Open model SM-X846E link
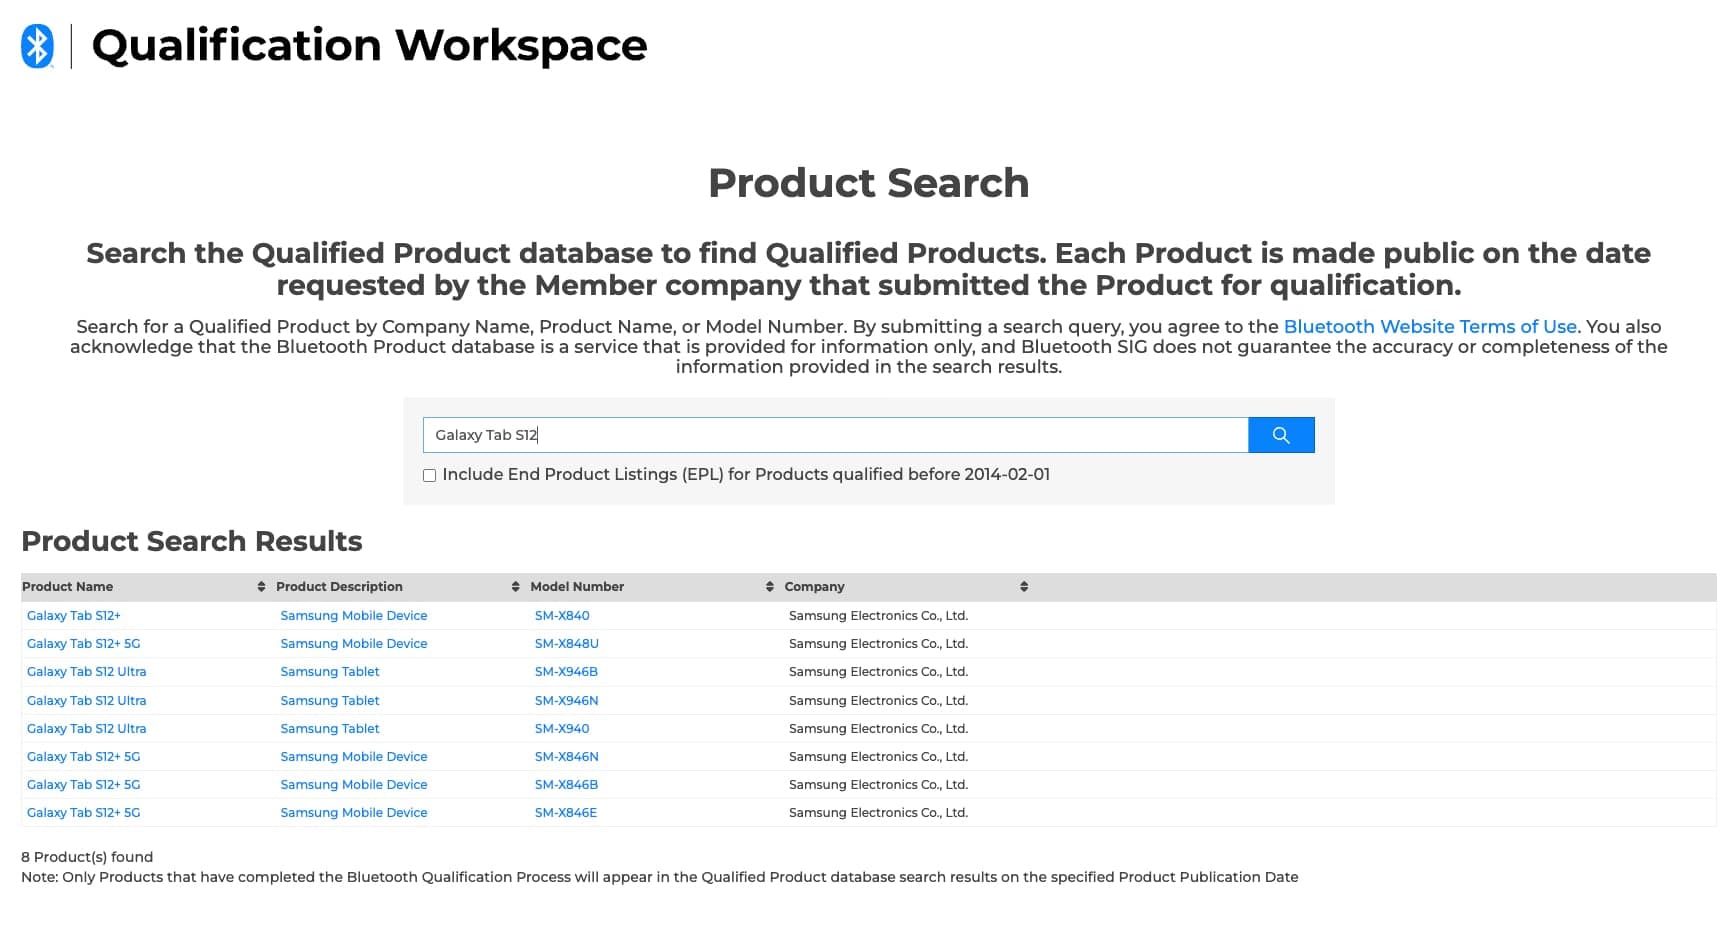This screenshot has width=1735, height=930. [566, 813]
